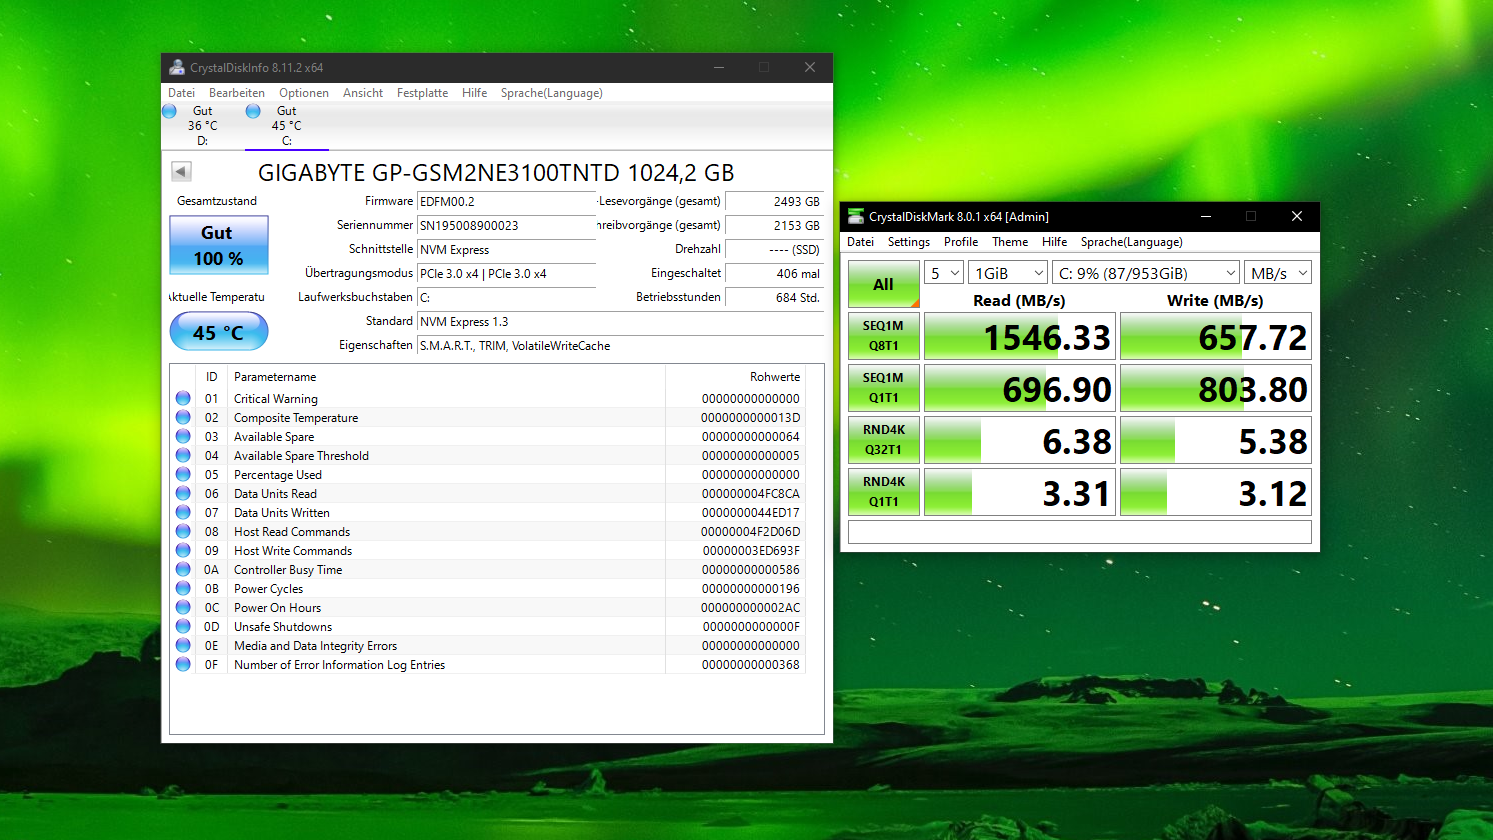Open Theme menu in CrystalDiskMark
Viewport: 1493px width, 840px height.
1010,242
